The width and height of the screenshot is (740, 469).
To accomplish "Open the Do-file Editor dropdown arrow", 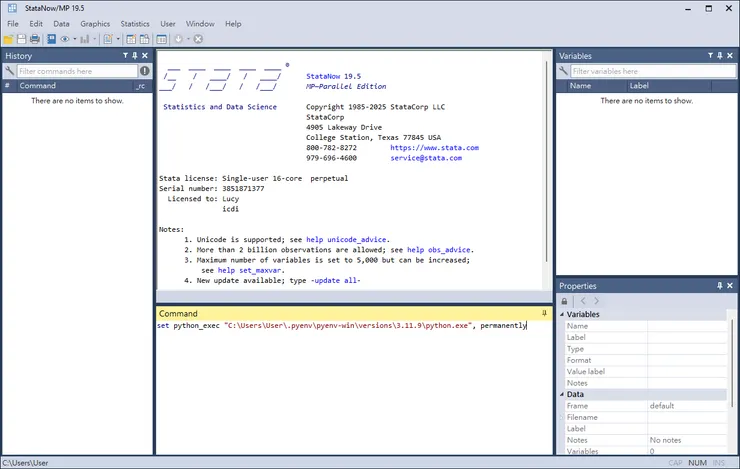I will pos(118,39).
